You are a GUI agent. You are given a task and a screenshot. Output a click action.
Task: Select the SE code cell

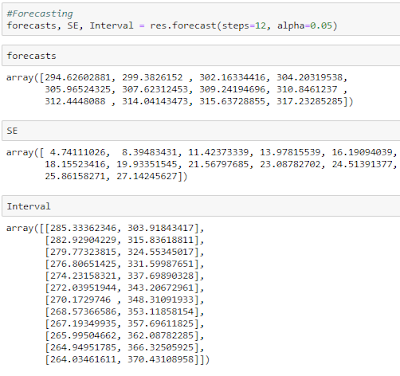201,131
